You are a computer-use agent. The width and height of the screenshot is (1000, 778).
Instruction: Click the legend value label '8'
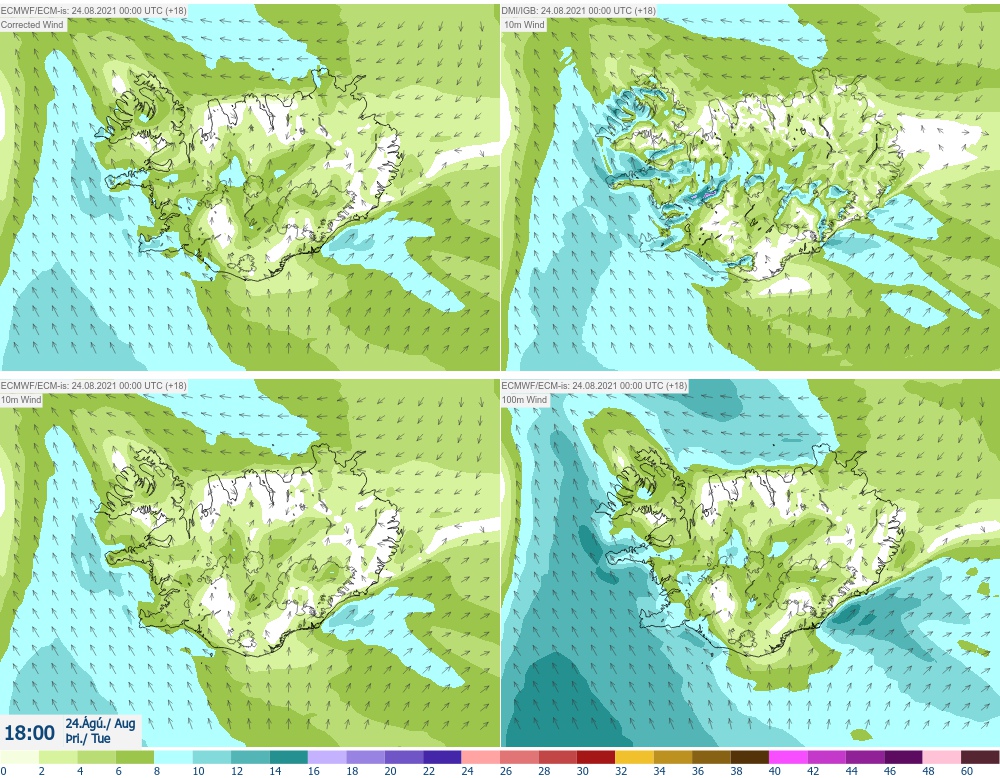(157, 771)
